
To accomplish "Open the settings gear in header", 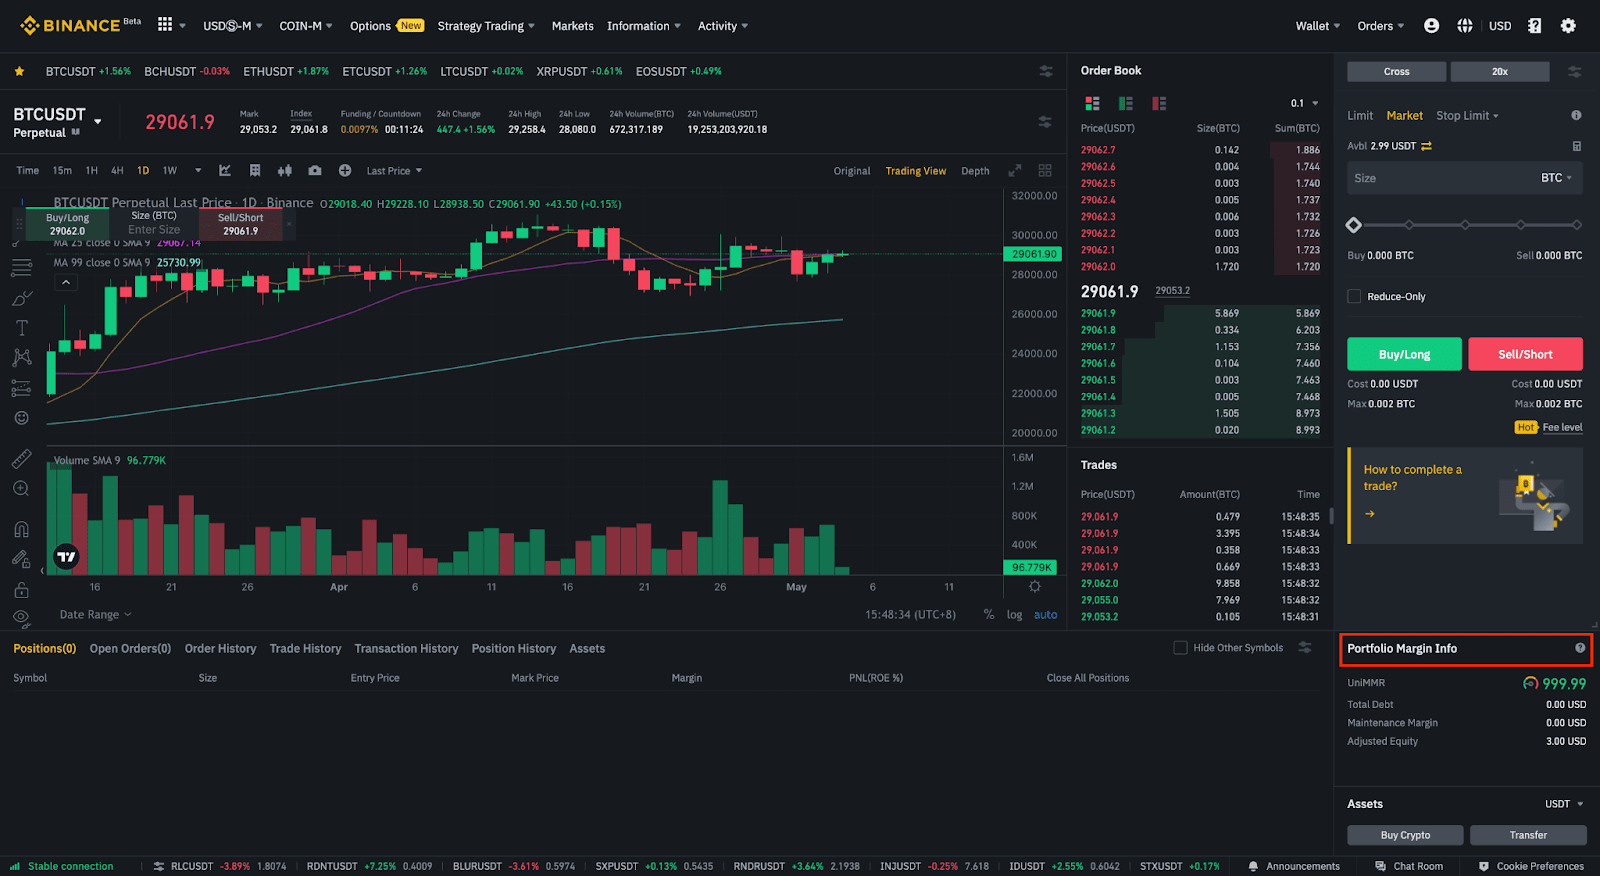I will 1568,26.
